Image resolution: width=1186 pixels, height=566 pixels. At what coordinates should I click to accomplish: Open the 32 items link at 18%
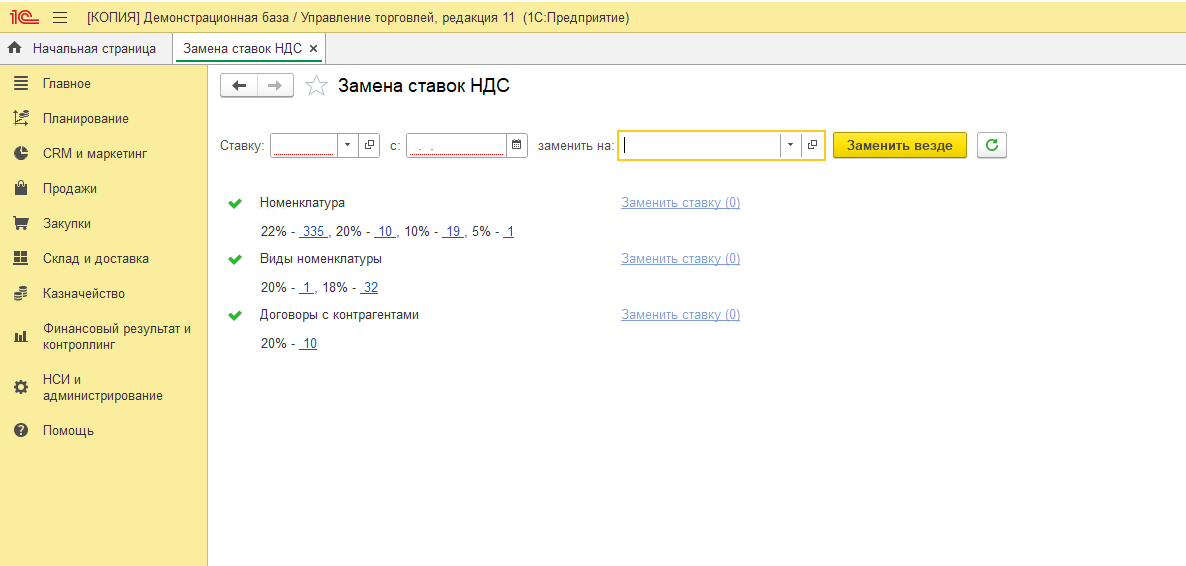coord(370,288)
